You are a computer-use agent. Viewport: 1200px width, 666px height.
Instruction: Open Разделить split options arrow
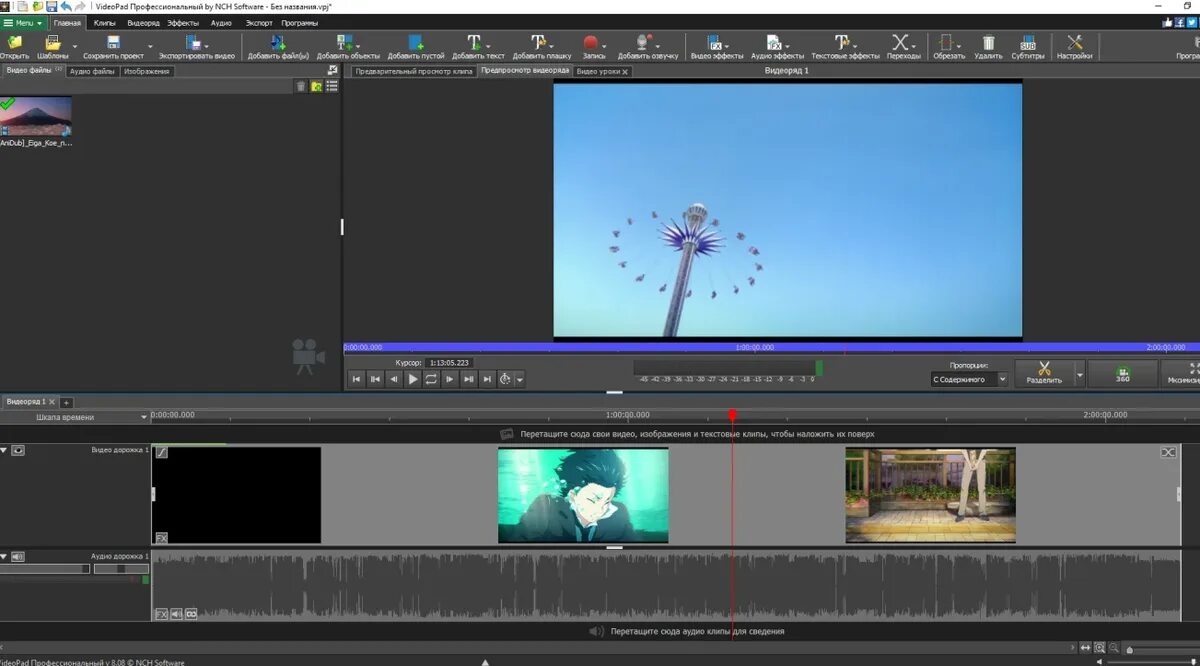coord(1080,375)
